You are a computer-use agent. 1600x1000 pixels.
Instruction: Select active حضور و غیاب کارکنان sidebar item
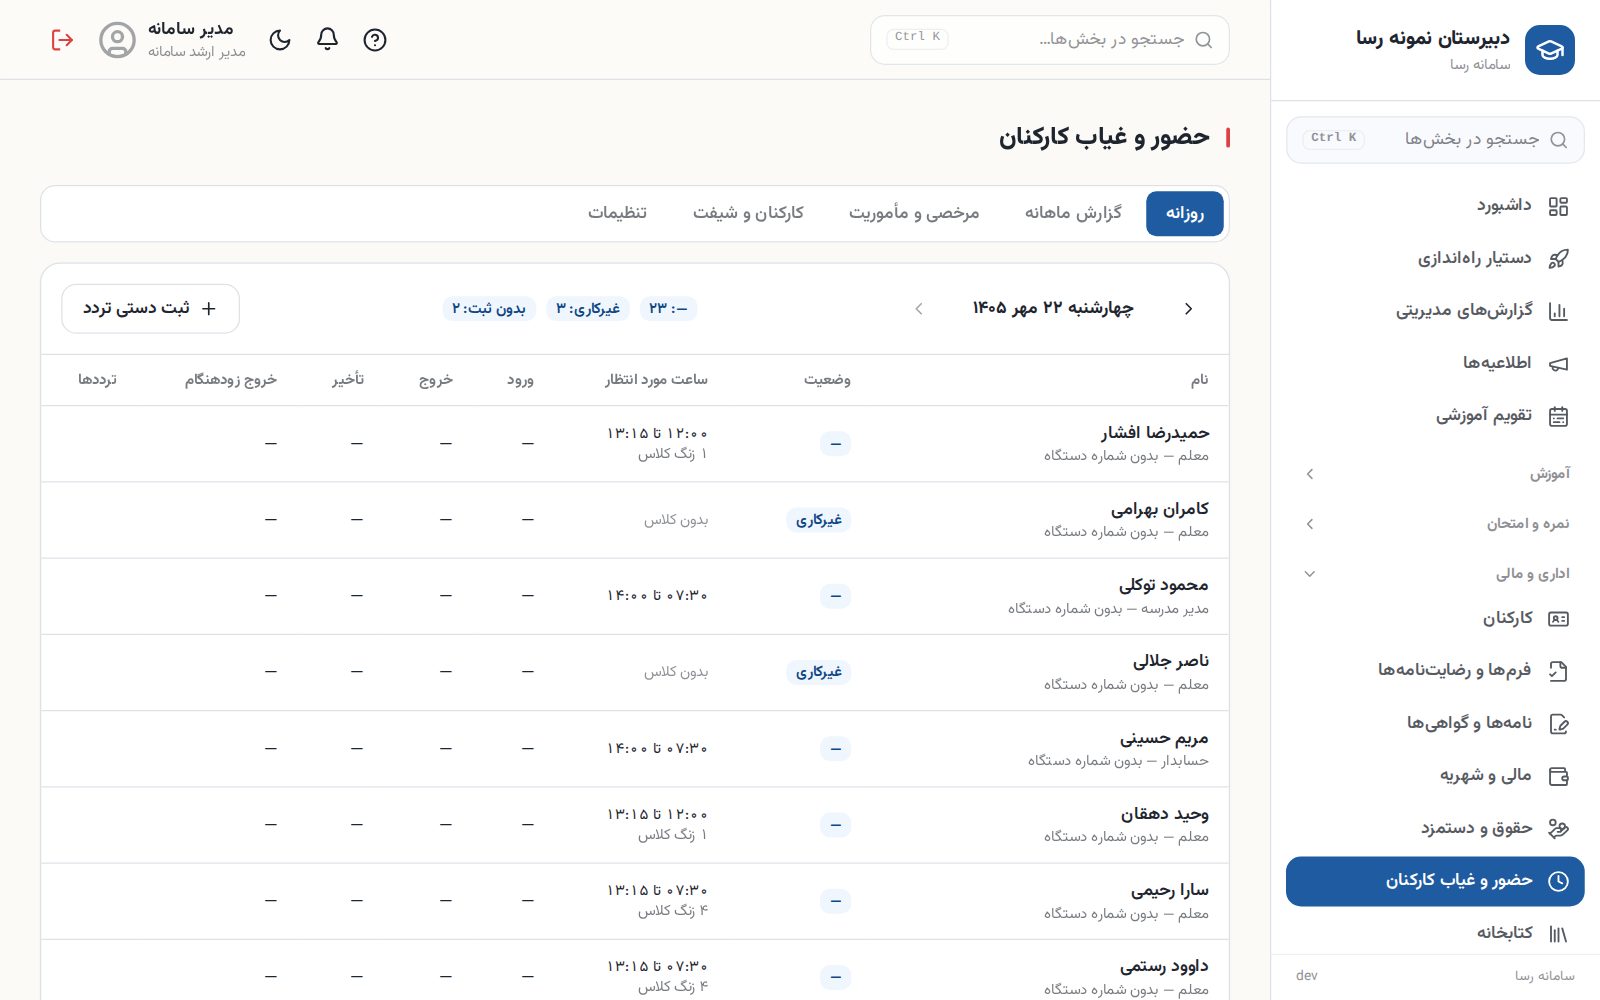tap(1435, 881)
